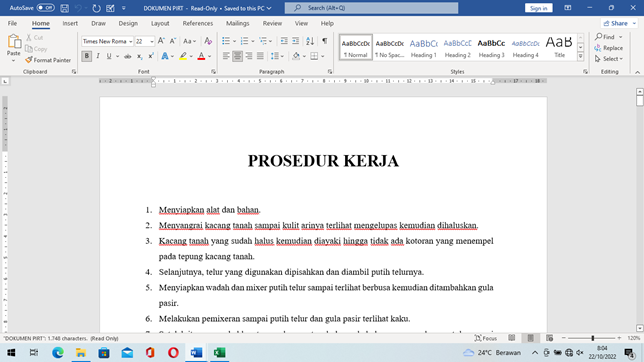Open the Design tab
This screenshot has height=362, width=644.
(128, 23)
